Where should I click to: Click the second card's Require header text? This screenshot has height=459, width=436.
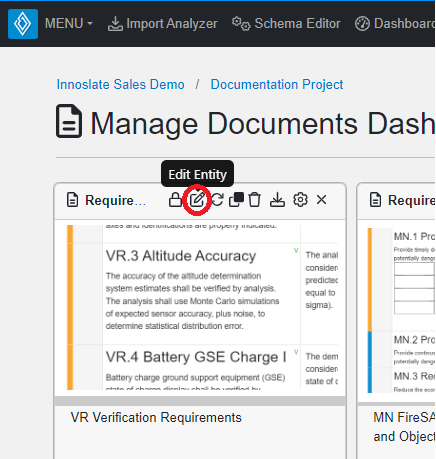412,200
